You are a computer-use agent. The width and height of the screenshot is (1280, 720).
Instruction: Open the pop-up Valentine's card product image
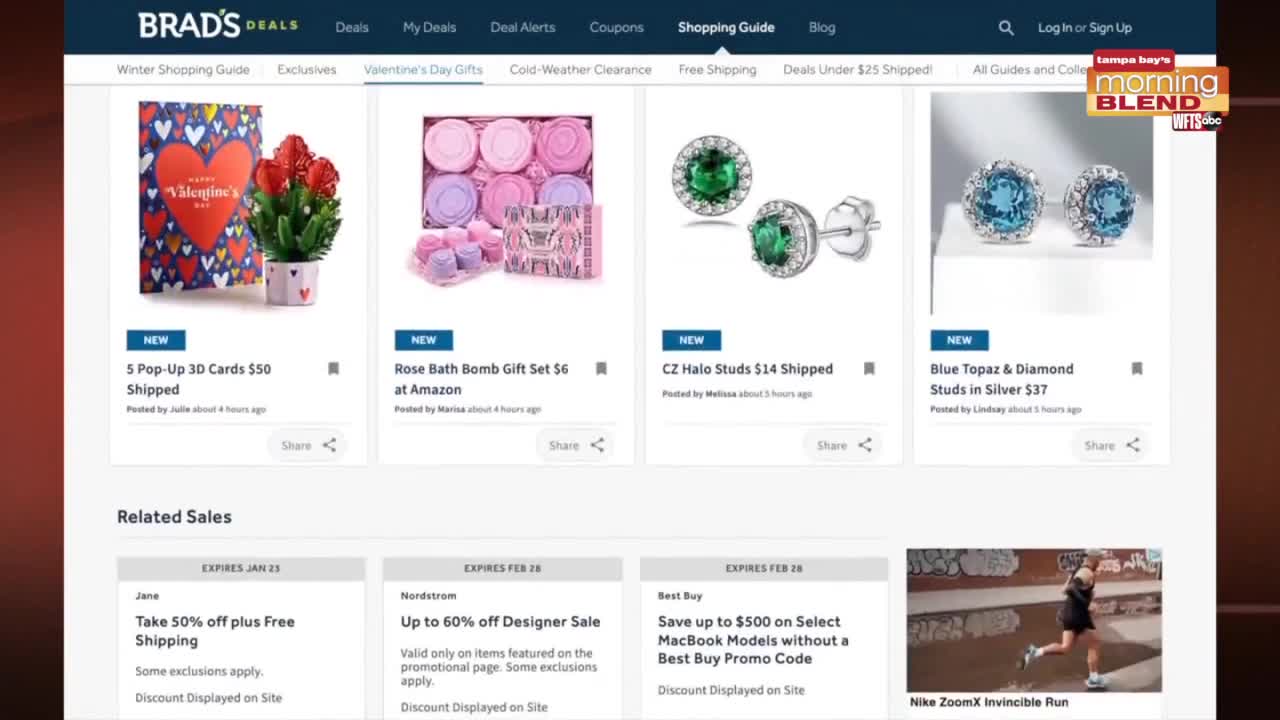point(239,203)
